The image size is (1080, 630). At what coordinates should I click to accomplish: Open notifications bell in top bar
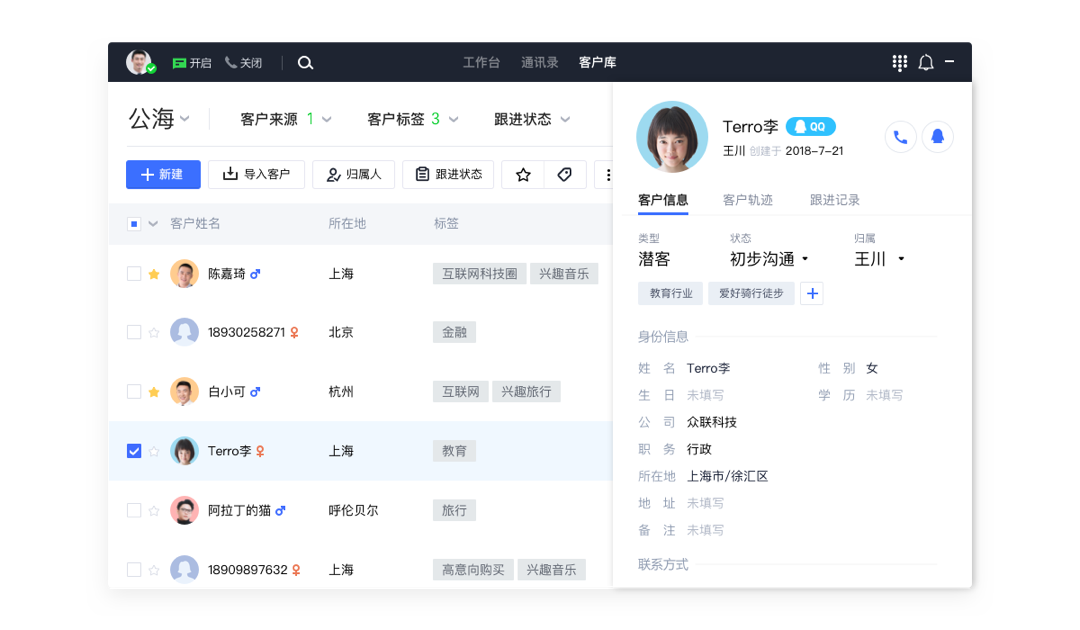(x=926, y=63)
